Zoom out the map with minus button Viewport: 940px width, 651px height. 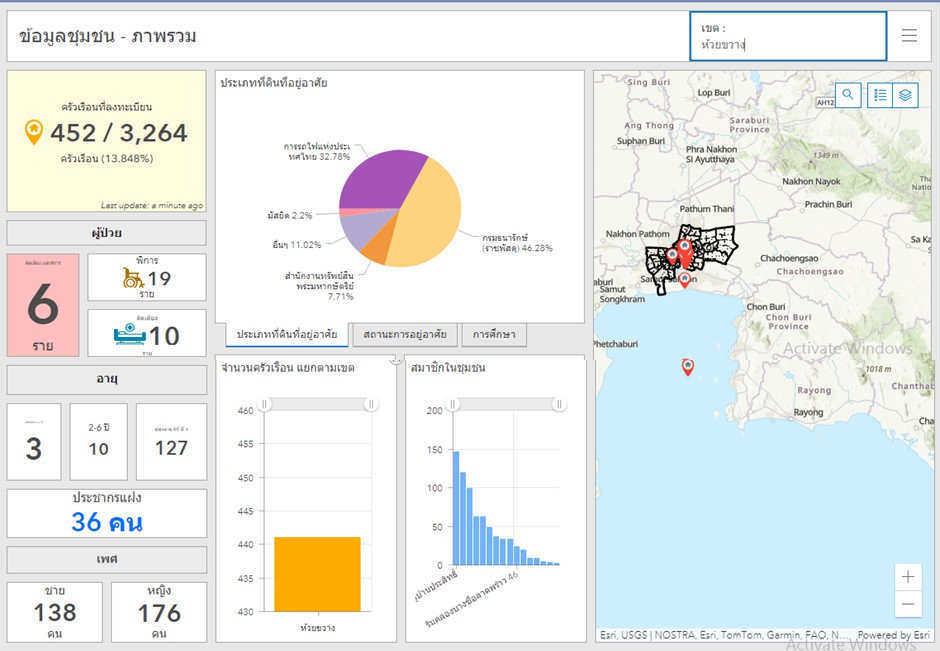pos(908,604)
